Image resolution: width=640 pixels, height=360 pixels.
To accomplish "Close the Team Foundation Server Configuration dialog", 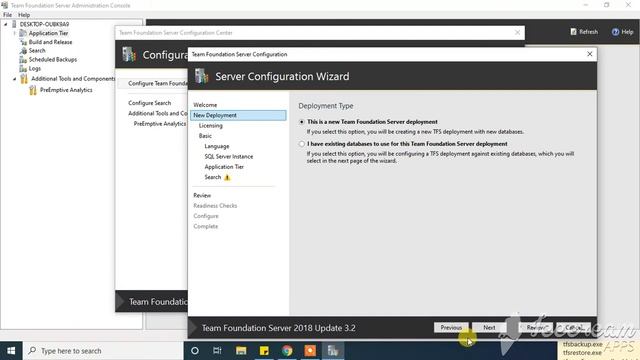I will coord(589,54).
